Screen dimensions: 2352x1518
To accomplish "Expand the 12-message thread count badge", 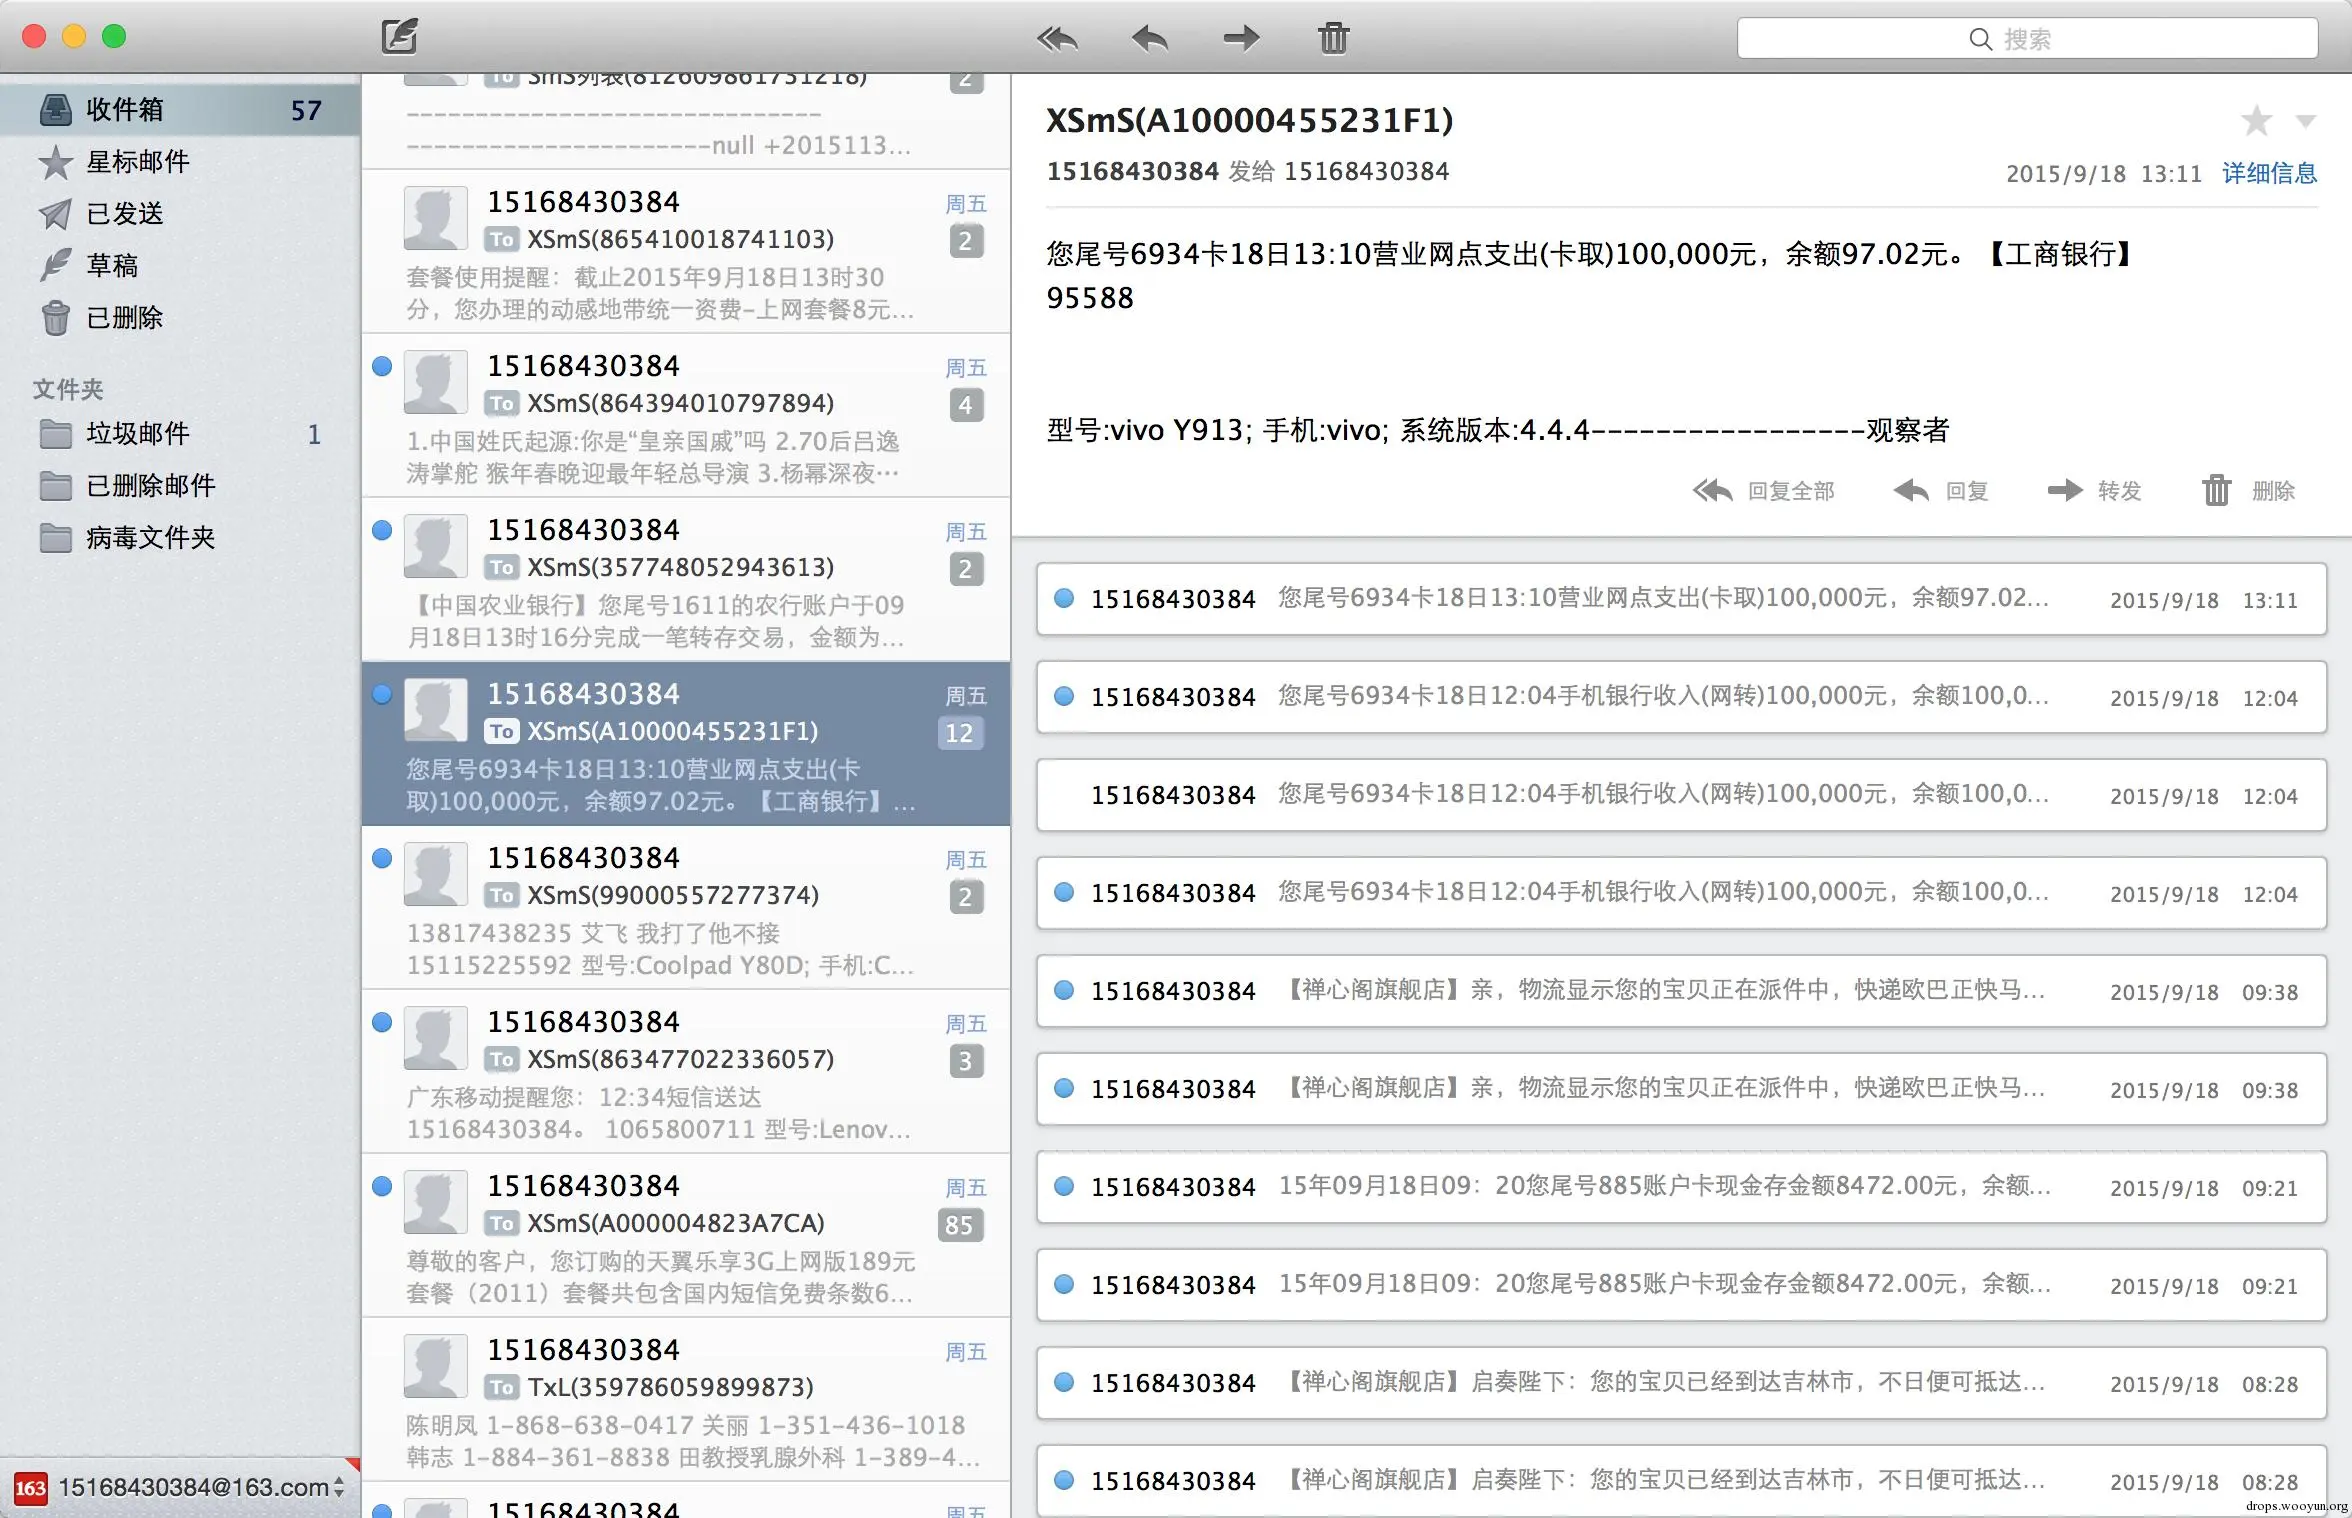I will [959, 733].
